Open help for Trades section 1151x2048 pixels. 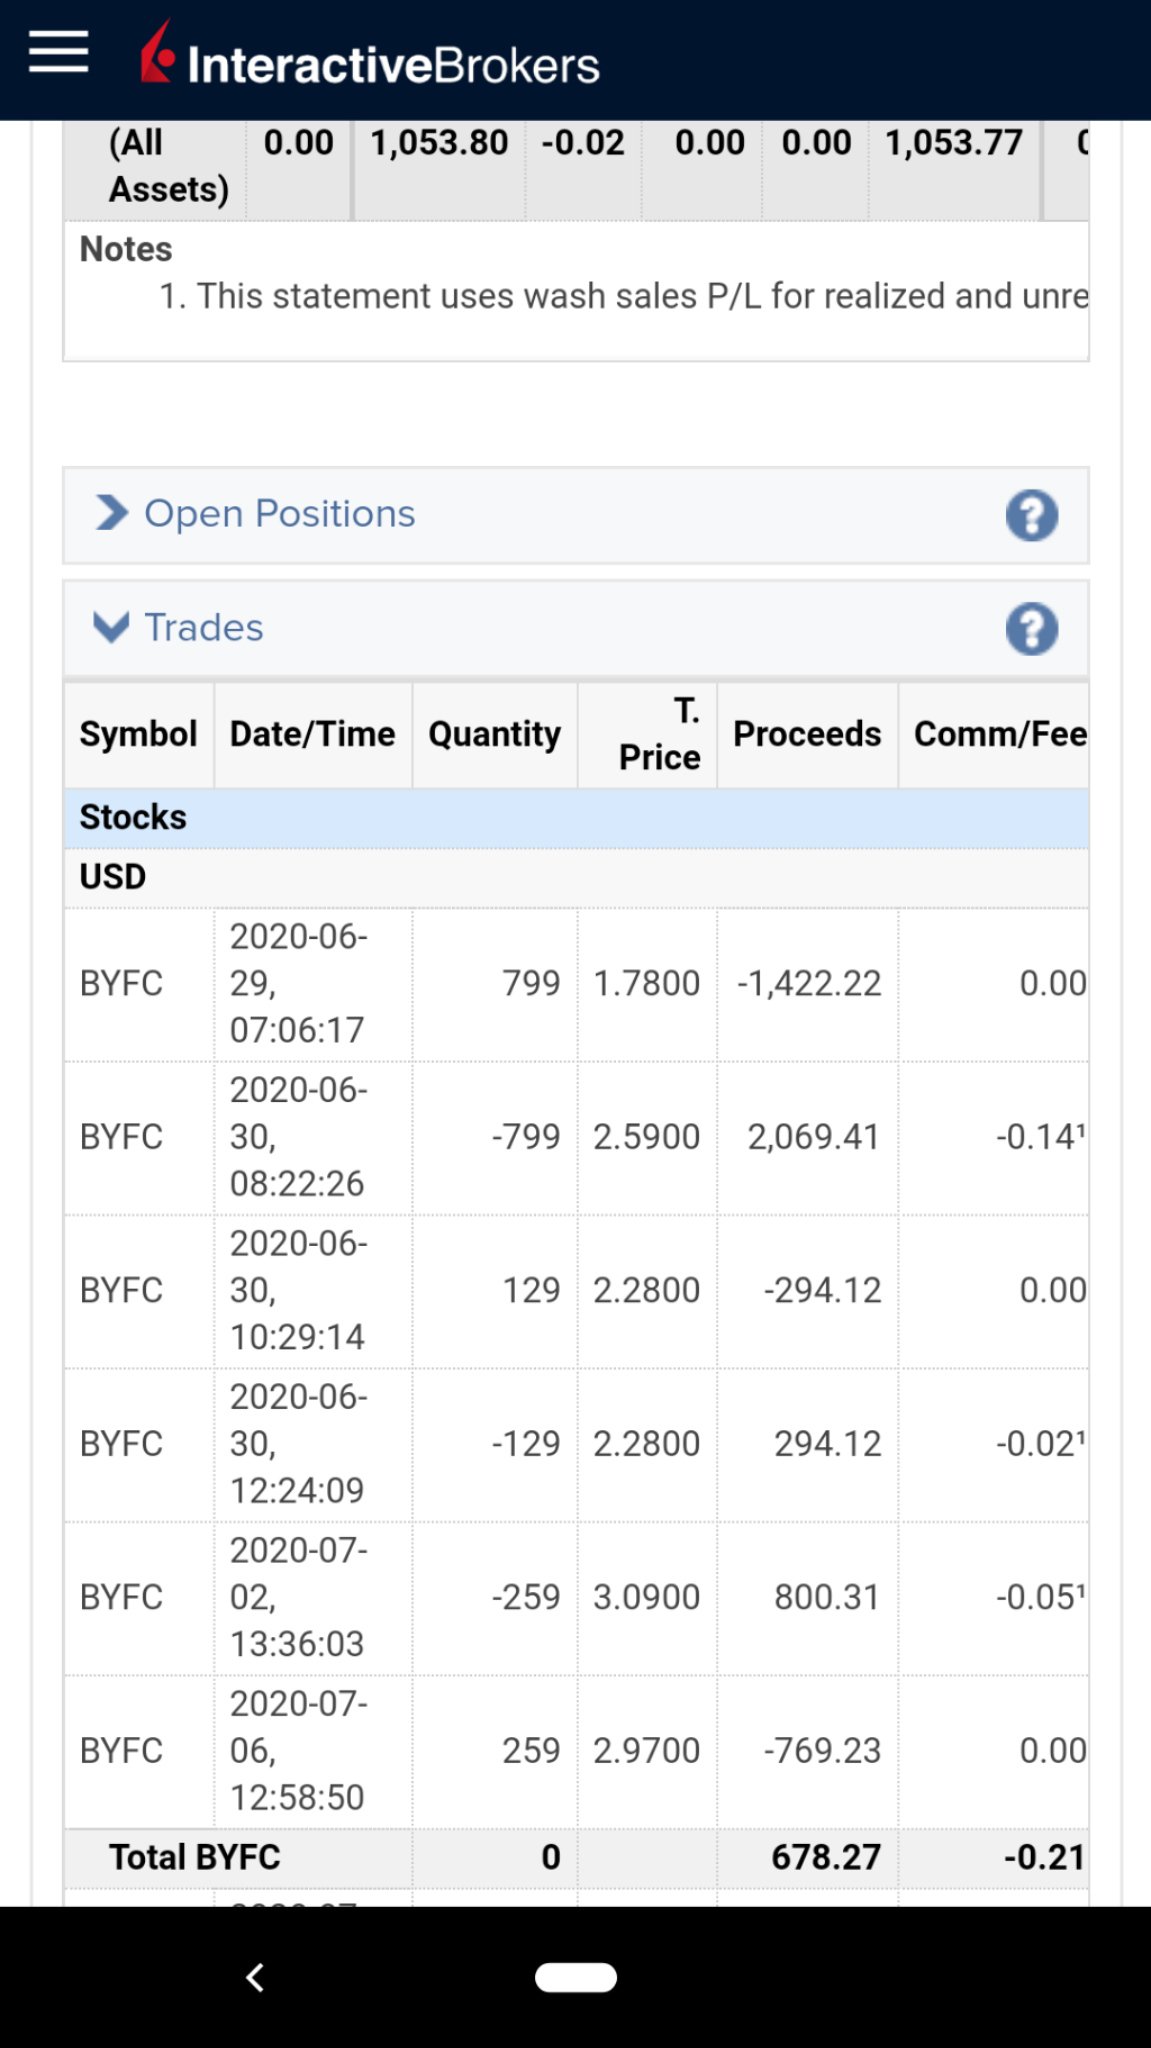(1031, 629)
